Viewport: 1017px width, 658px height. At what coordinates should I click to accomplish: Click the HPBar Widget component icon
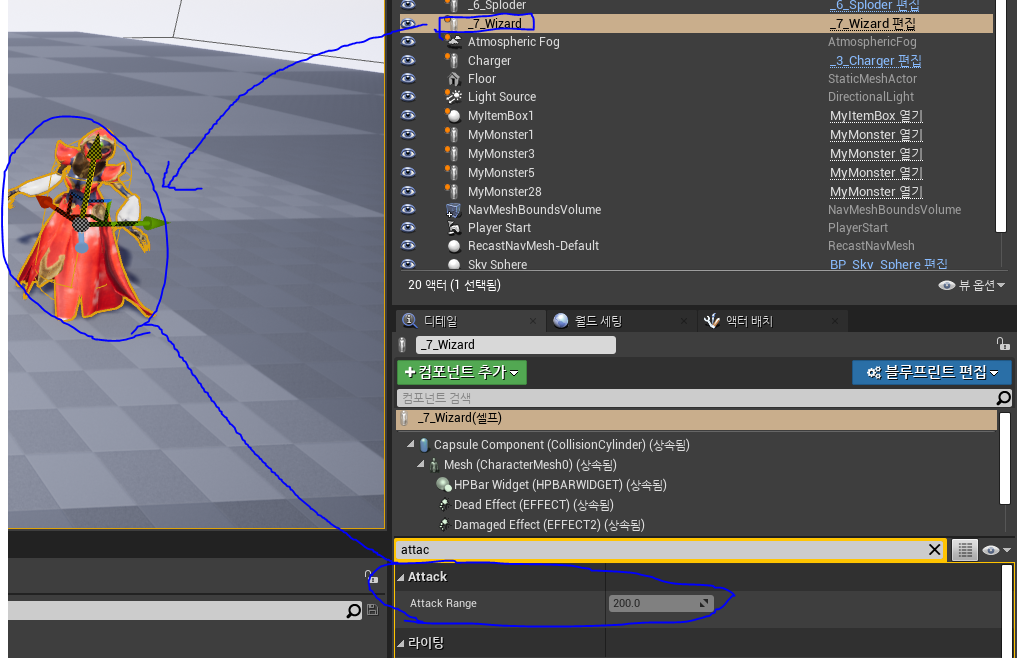coord(444,485)
